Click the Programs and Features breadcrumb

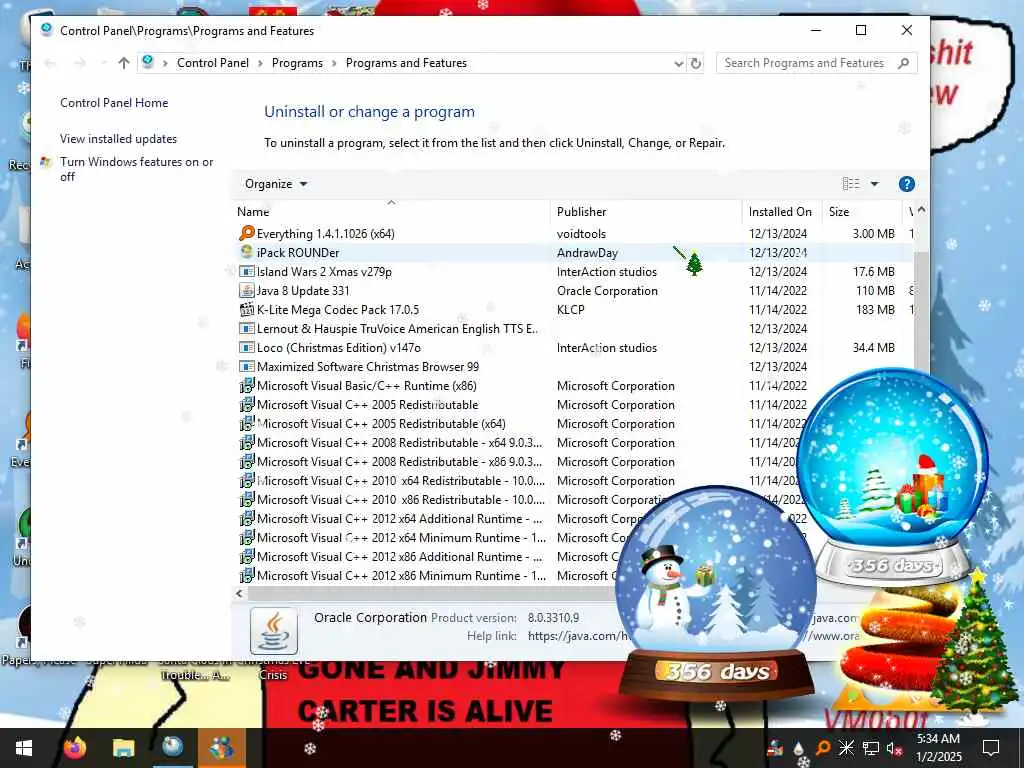(x=406, y=63)
